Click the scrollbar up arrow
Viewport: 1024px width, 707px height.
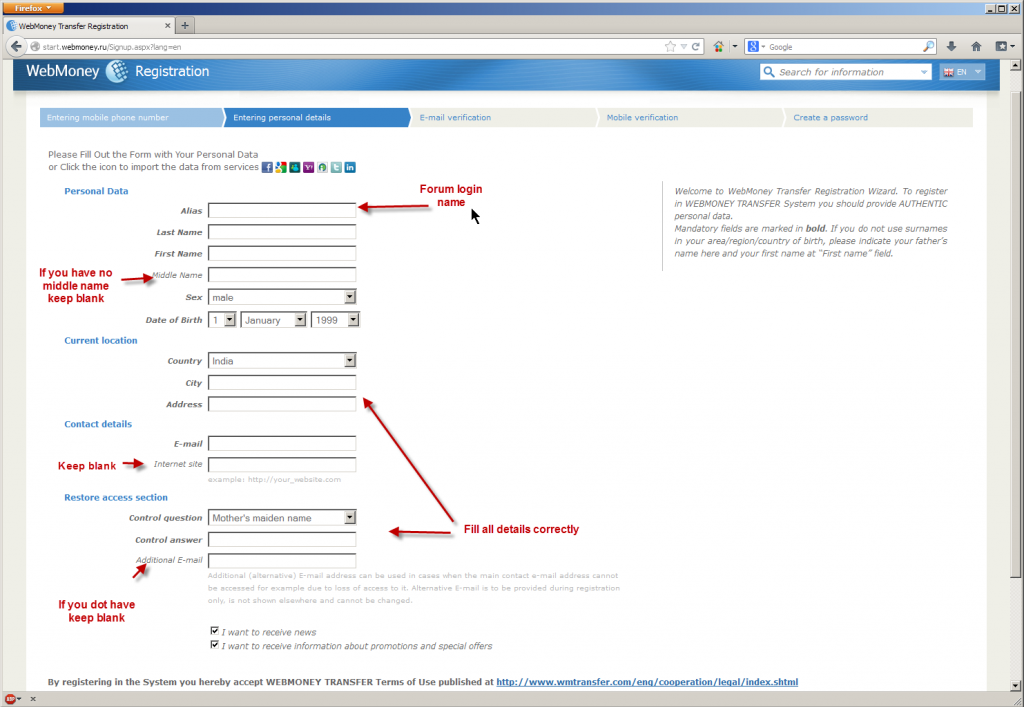1015,65
